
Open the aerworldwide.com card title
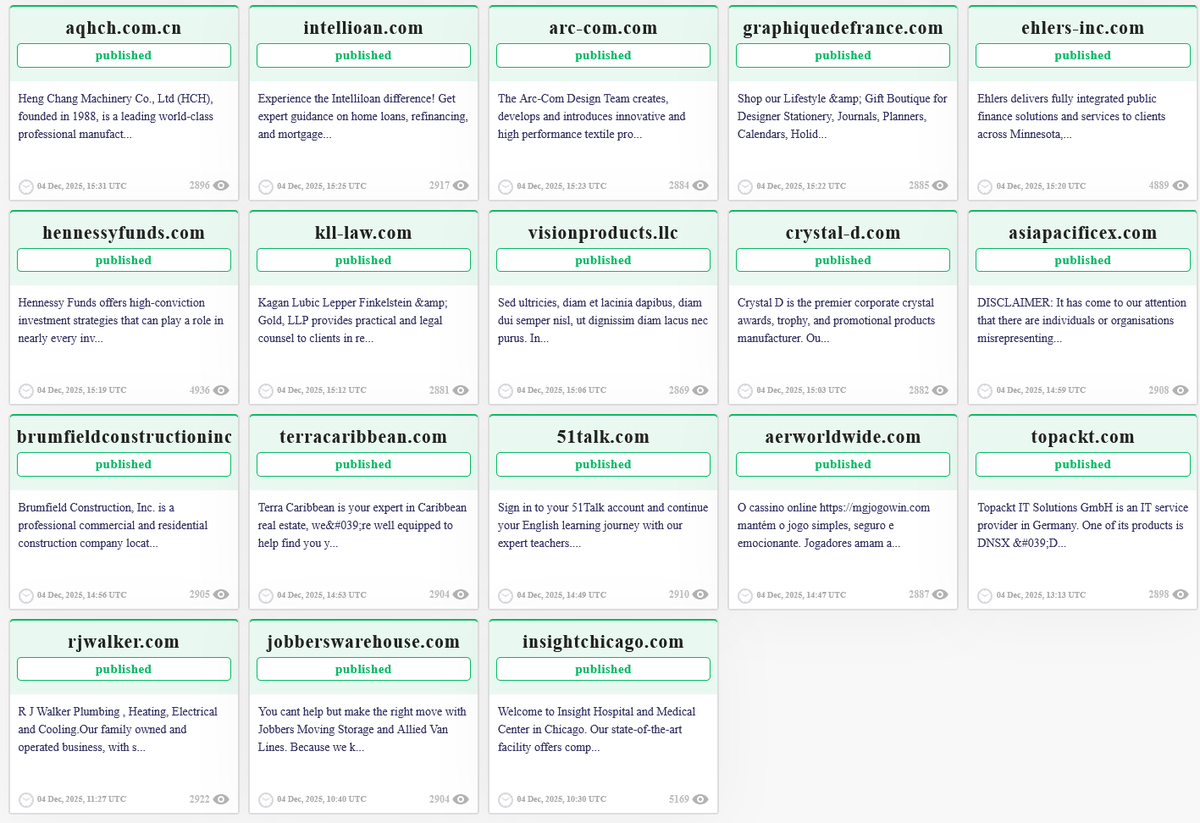[x=843, y=437]
